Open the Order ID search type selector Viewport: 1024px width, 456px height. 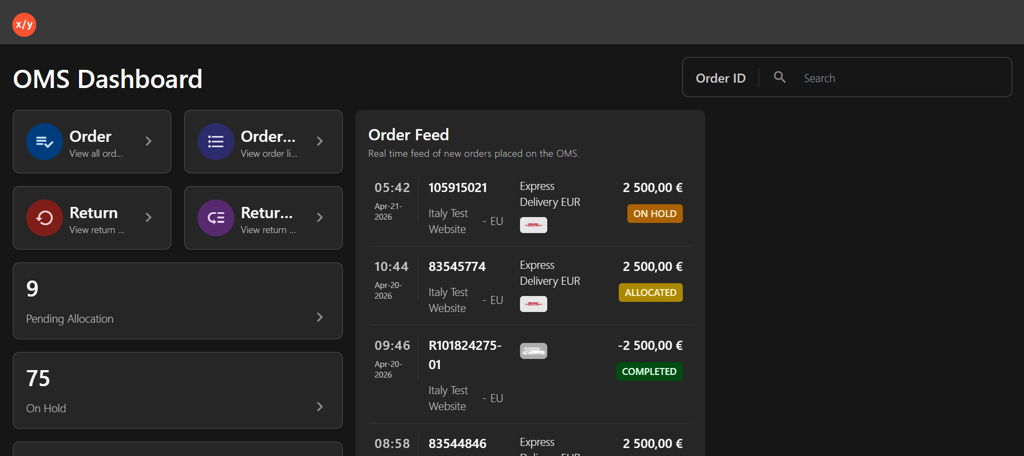click(720, 78)
